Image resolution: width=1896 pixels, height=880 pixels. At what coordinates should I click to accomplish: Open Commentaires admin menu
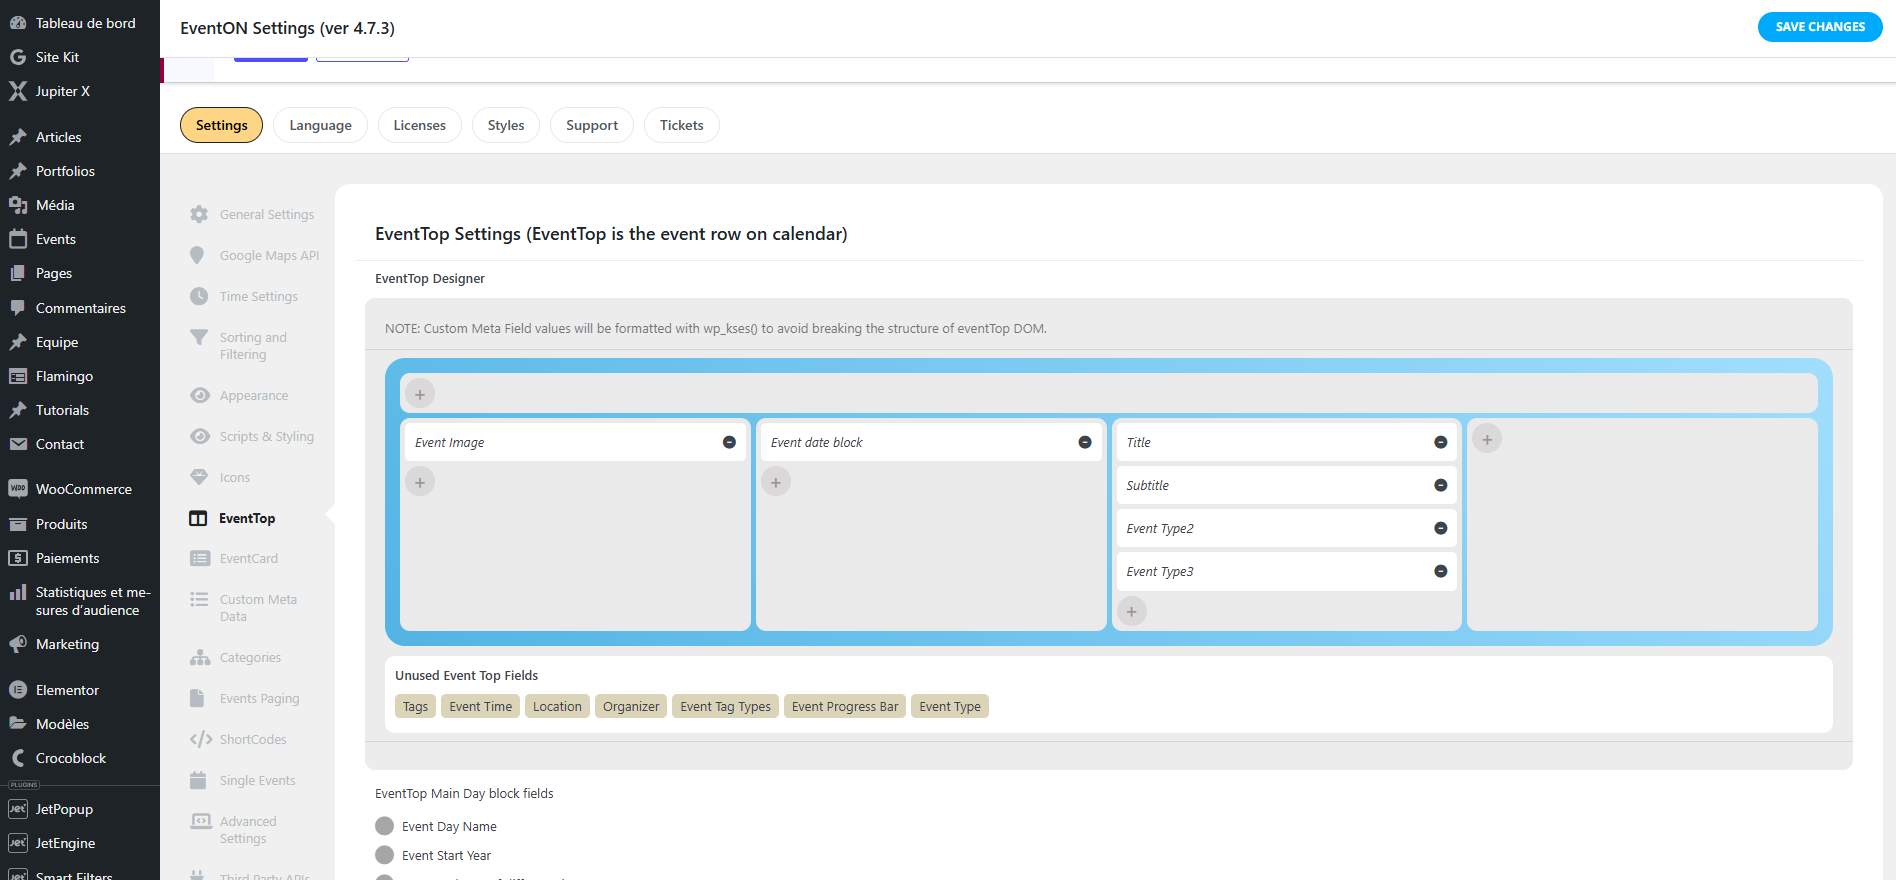(80, 308)
